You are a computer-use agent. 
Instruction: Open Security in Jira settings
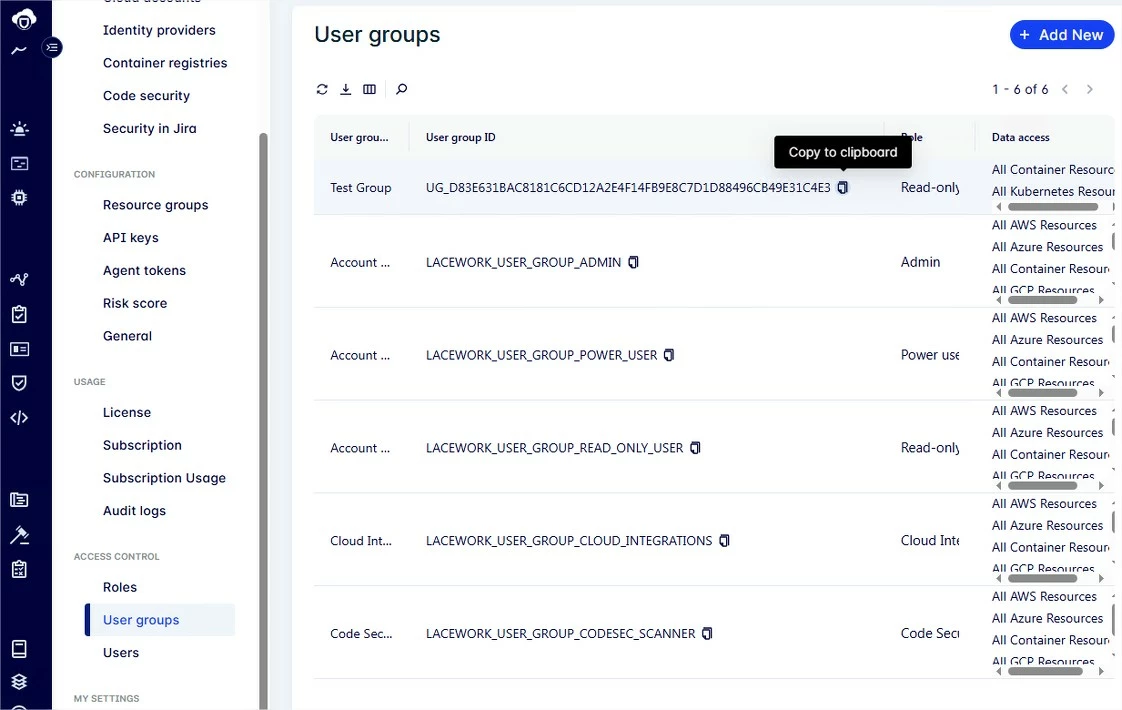pos(150,128)
